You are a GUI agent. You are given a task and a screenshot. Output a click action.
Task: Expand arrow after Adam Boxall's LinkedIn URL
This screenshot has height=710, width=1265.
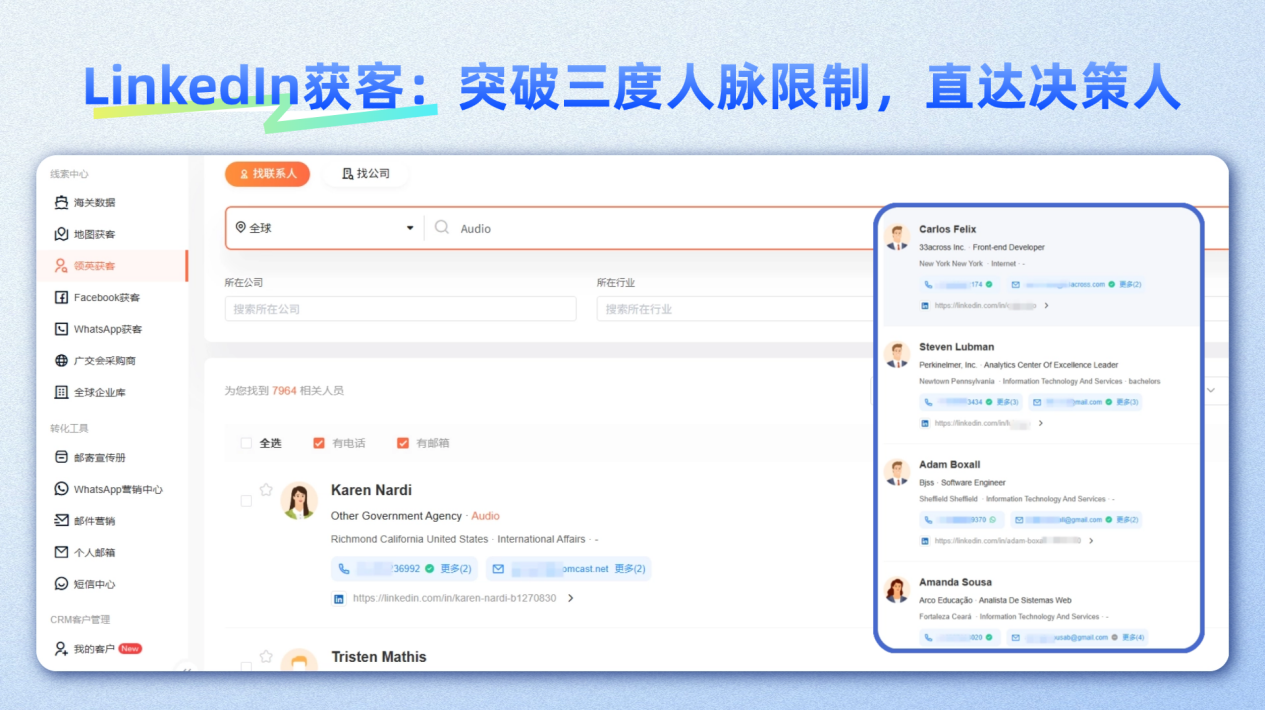[x=1091, y=541]
